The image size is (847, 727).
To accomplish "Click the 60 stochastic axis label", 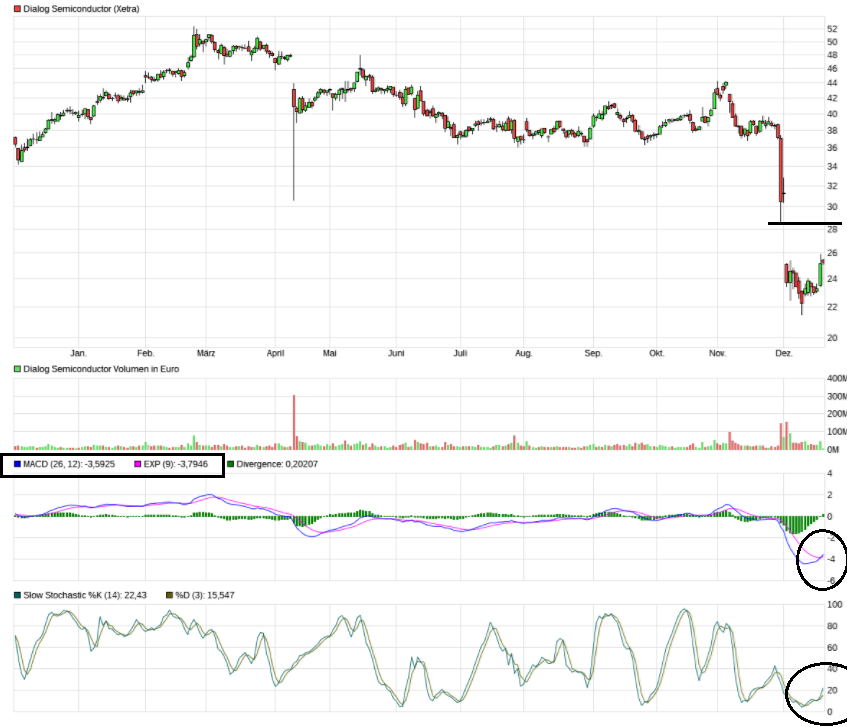I will (x=832, y=648).
